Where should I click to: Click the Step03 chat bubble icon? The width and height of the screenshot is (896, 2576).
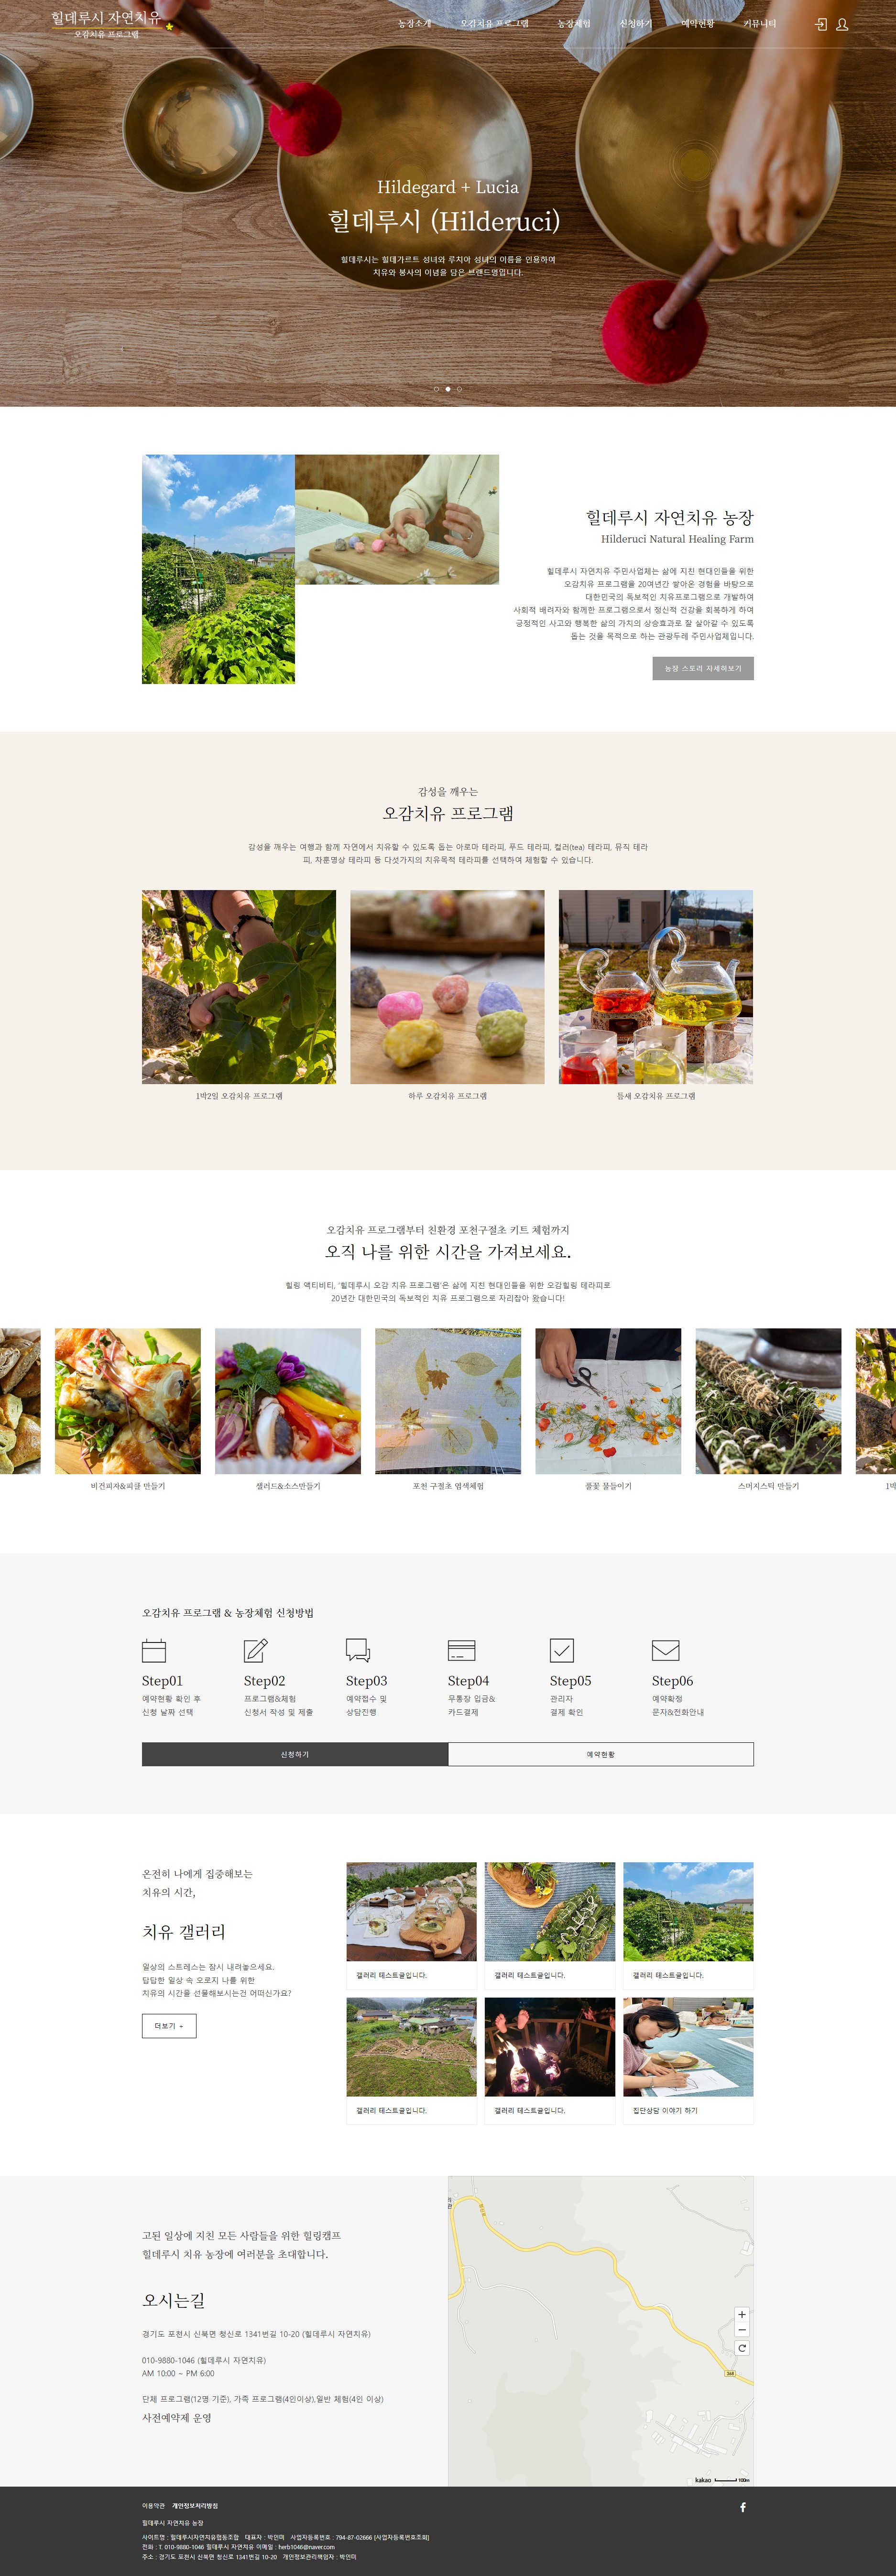pyautogui.click(x=358, y=1650)
